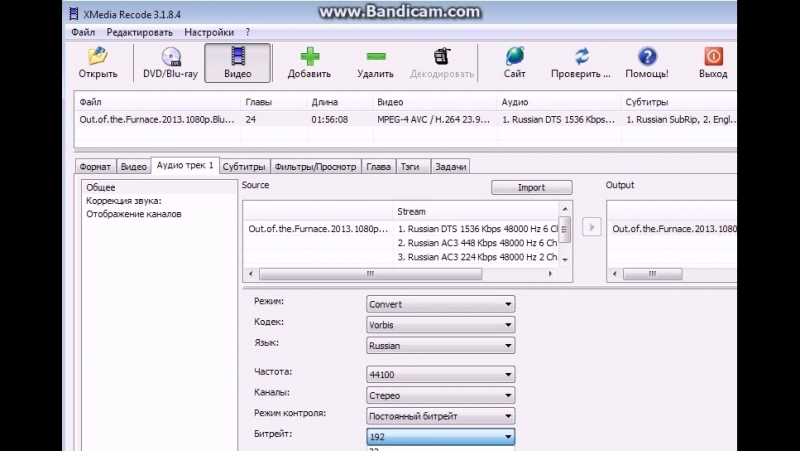Select stream 1. Russian DTS 1536 Kbps
Viewport: 800px width, 451px height.
pos(478,229)
